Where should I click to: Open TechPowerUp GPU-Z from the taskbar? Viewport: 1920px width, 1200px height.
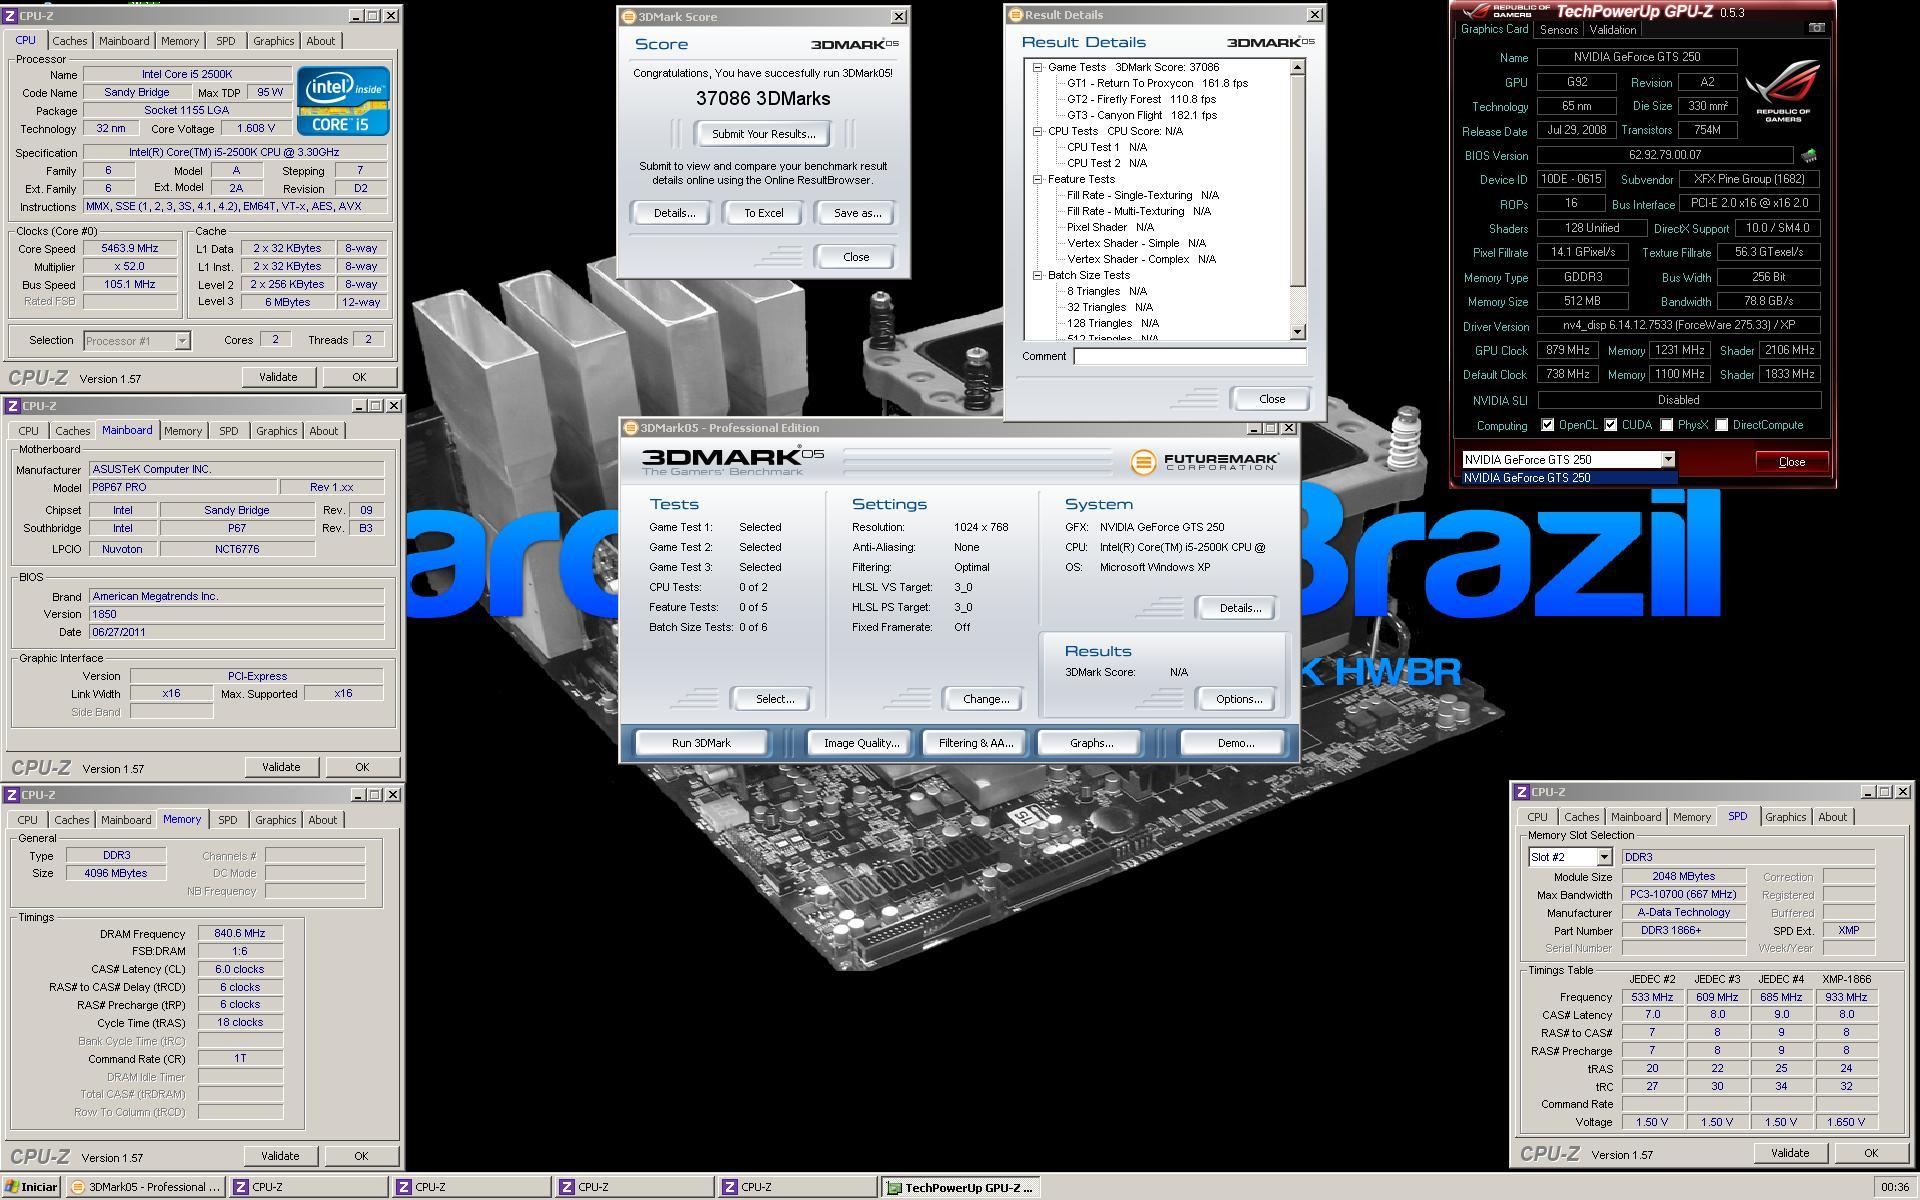point(960,1187)
